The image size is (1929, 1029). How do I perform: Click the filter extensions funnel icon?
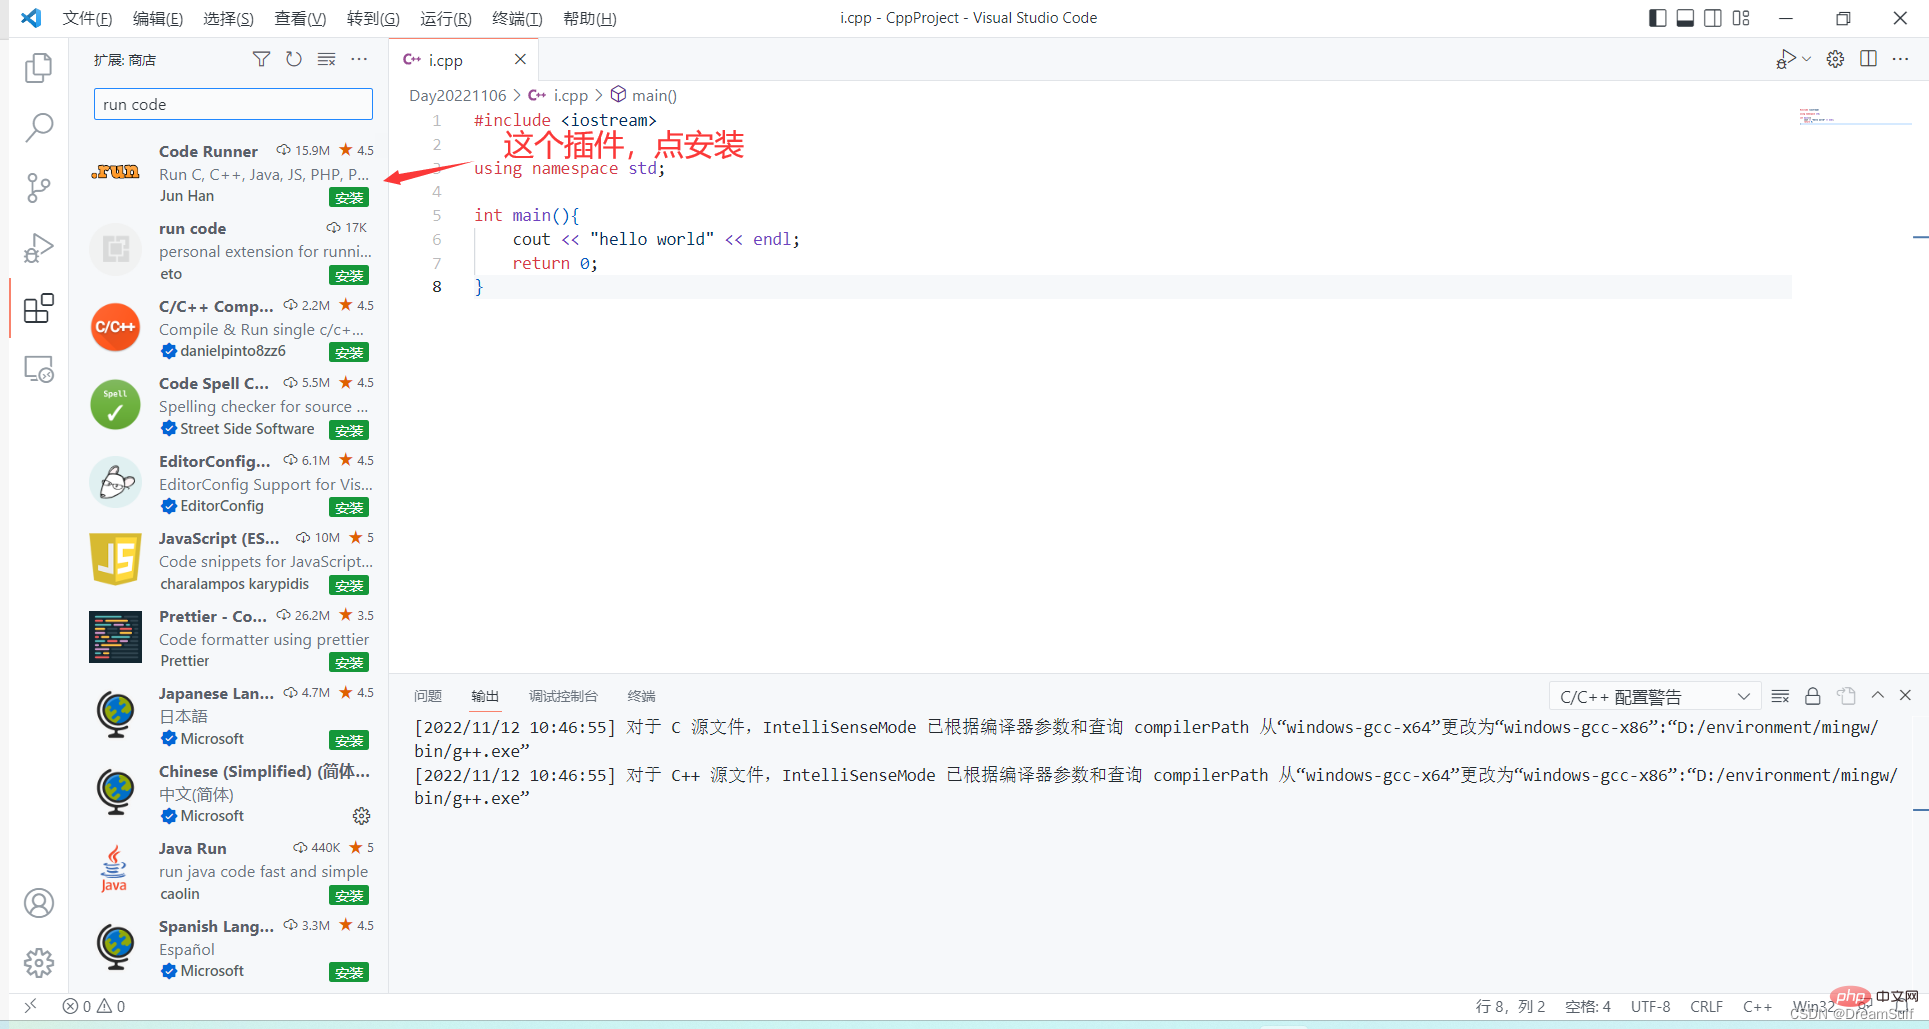[261, 60]
